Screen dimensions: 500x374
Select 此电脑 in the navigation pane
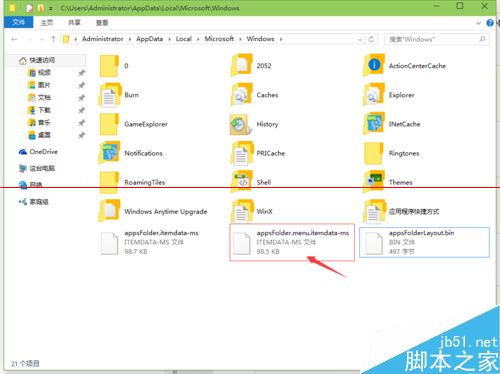pyautogui.click(x=37, y=168)
